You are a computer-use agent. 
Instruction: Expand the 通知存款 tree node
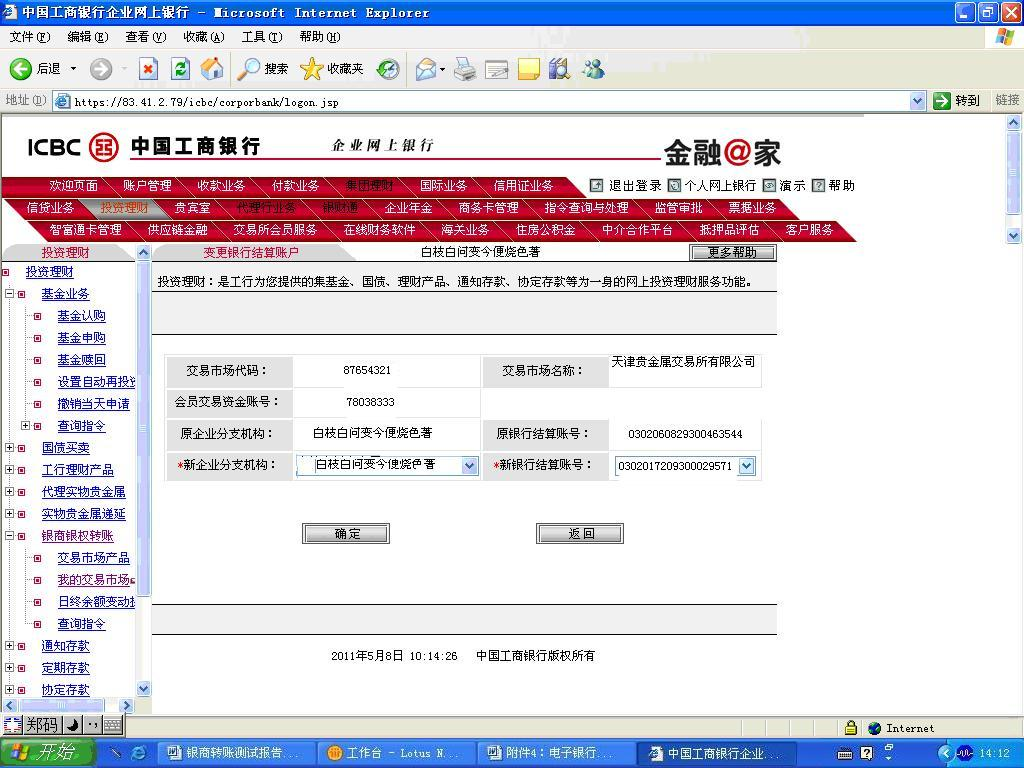pos(10,646)
